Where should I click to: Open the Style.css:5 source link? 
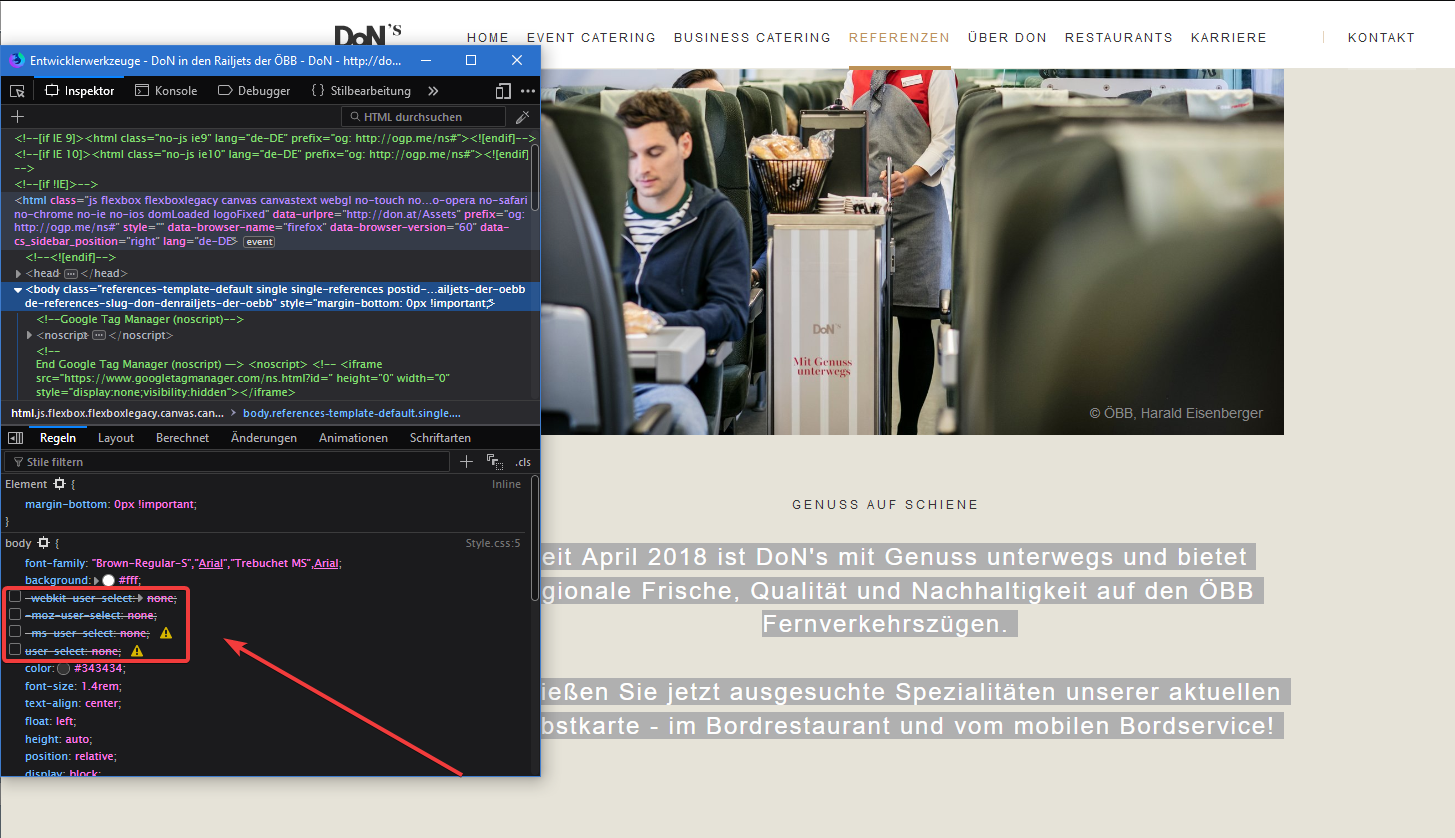tap(493, 543)
